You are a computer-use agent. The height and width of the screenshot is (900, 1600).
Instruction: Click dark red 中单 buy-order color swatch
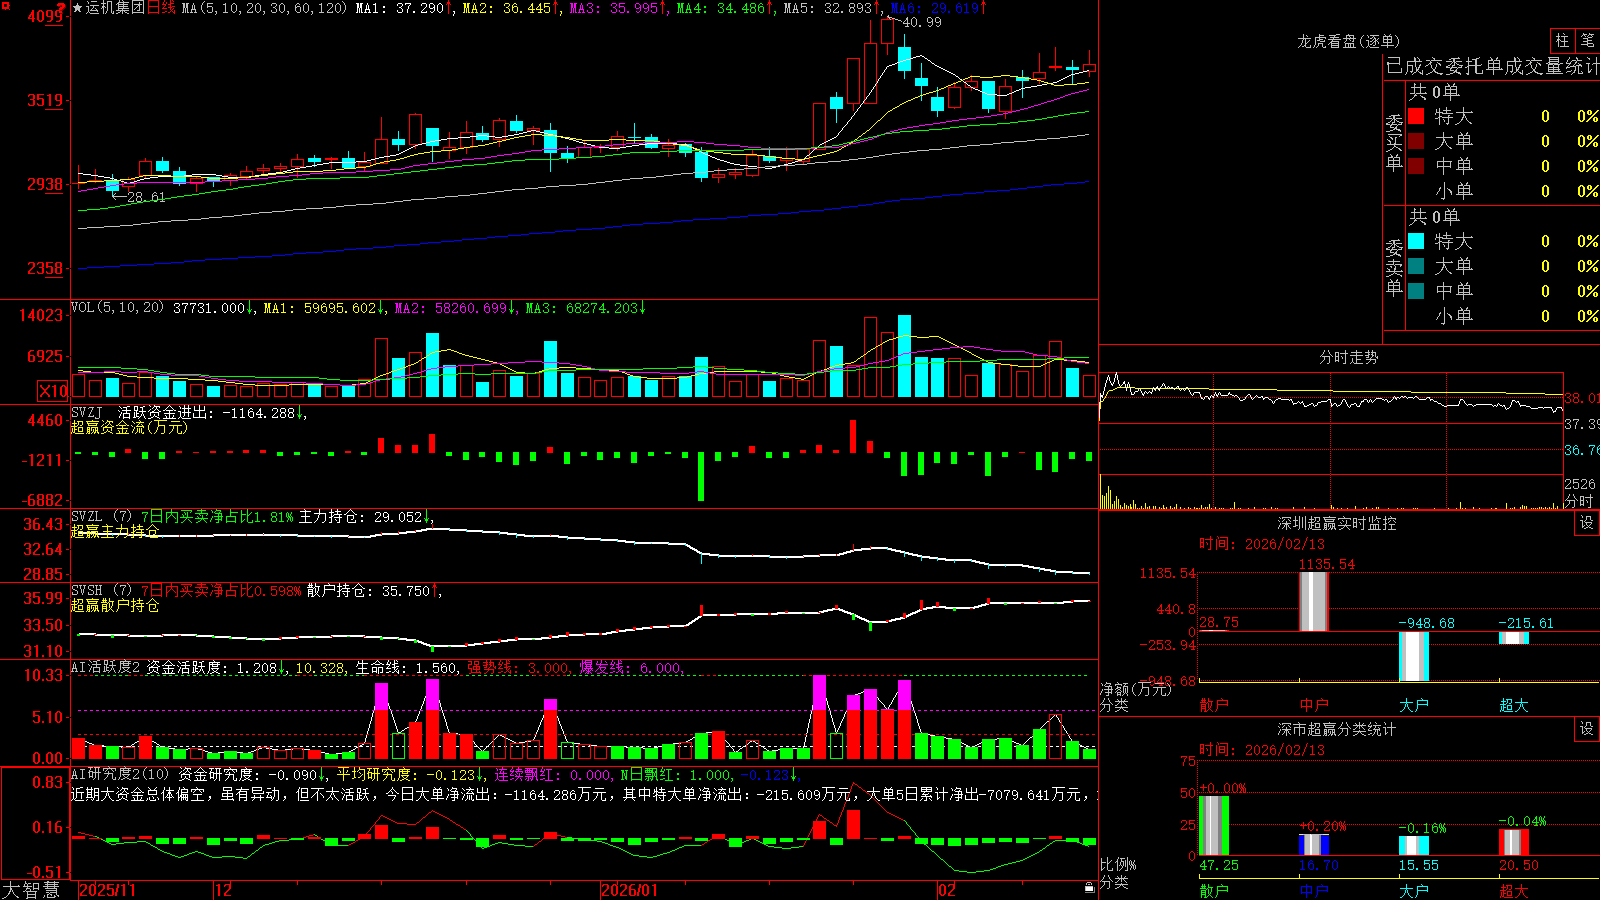pos(1416,166)
